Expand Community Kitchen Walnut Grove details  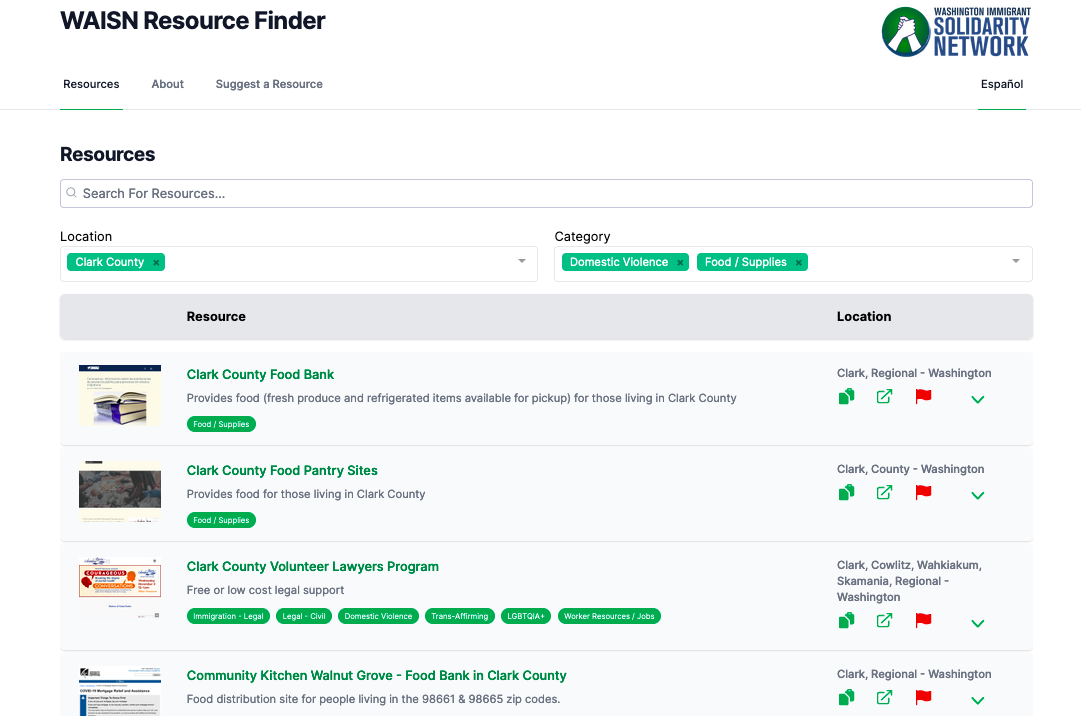(978, 700)
